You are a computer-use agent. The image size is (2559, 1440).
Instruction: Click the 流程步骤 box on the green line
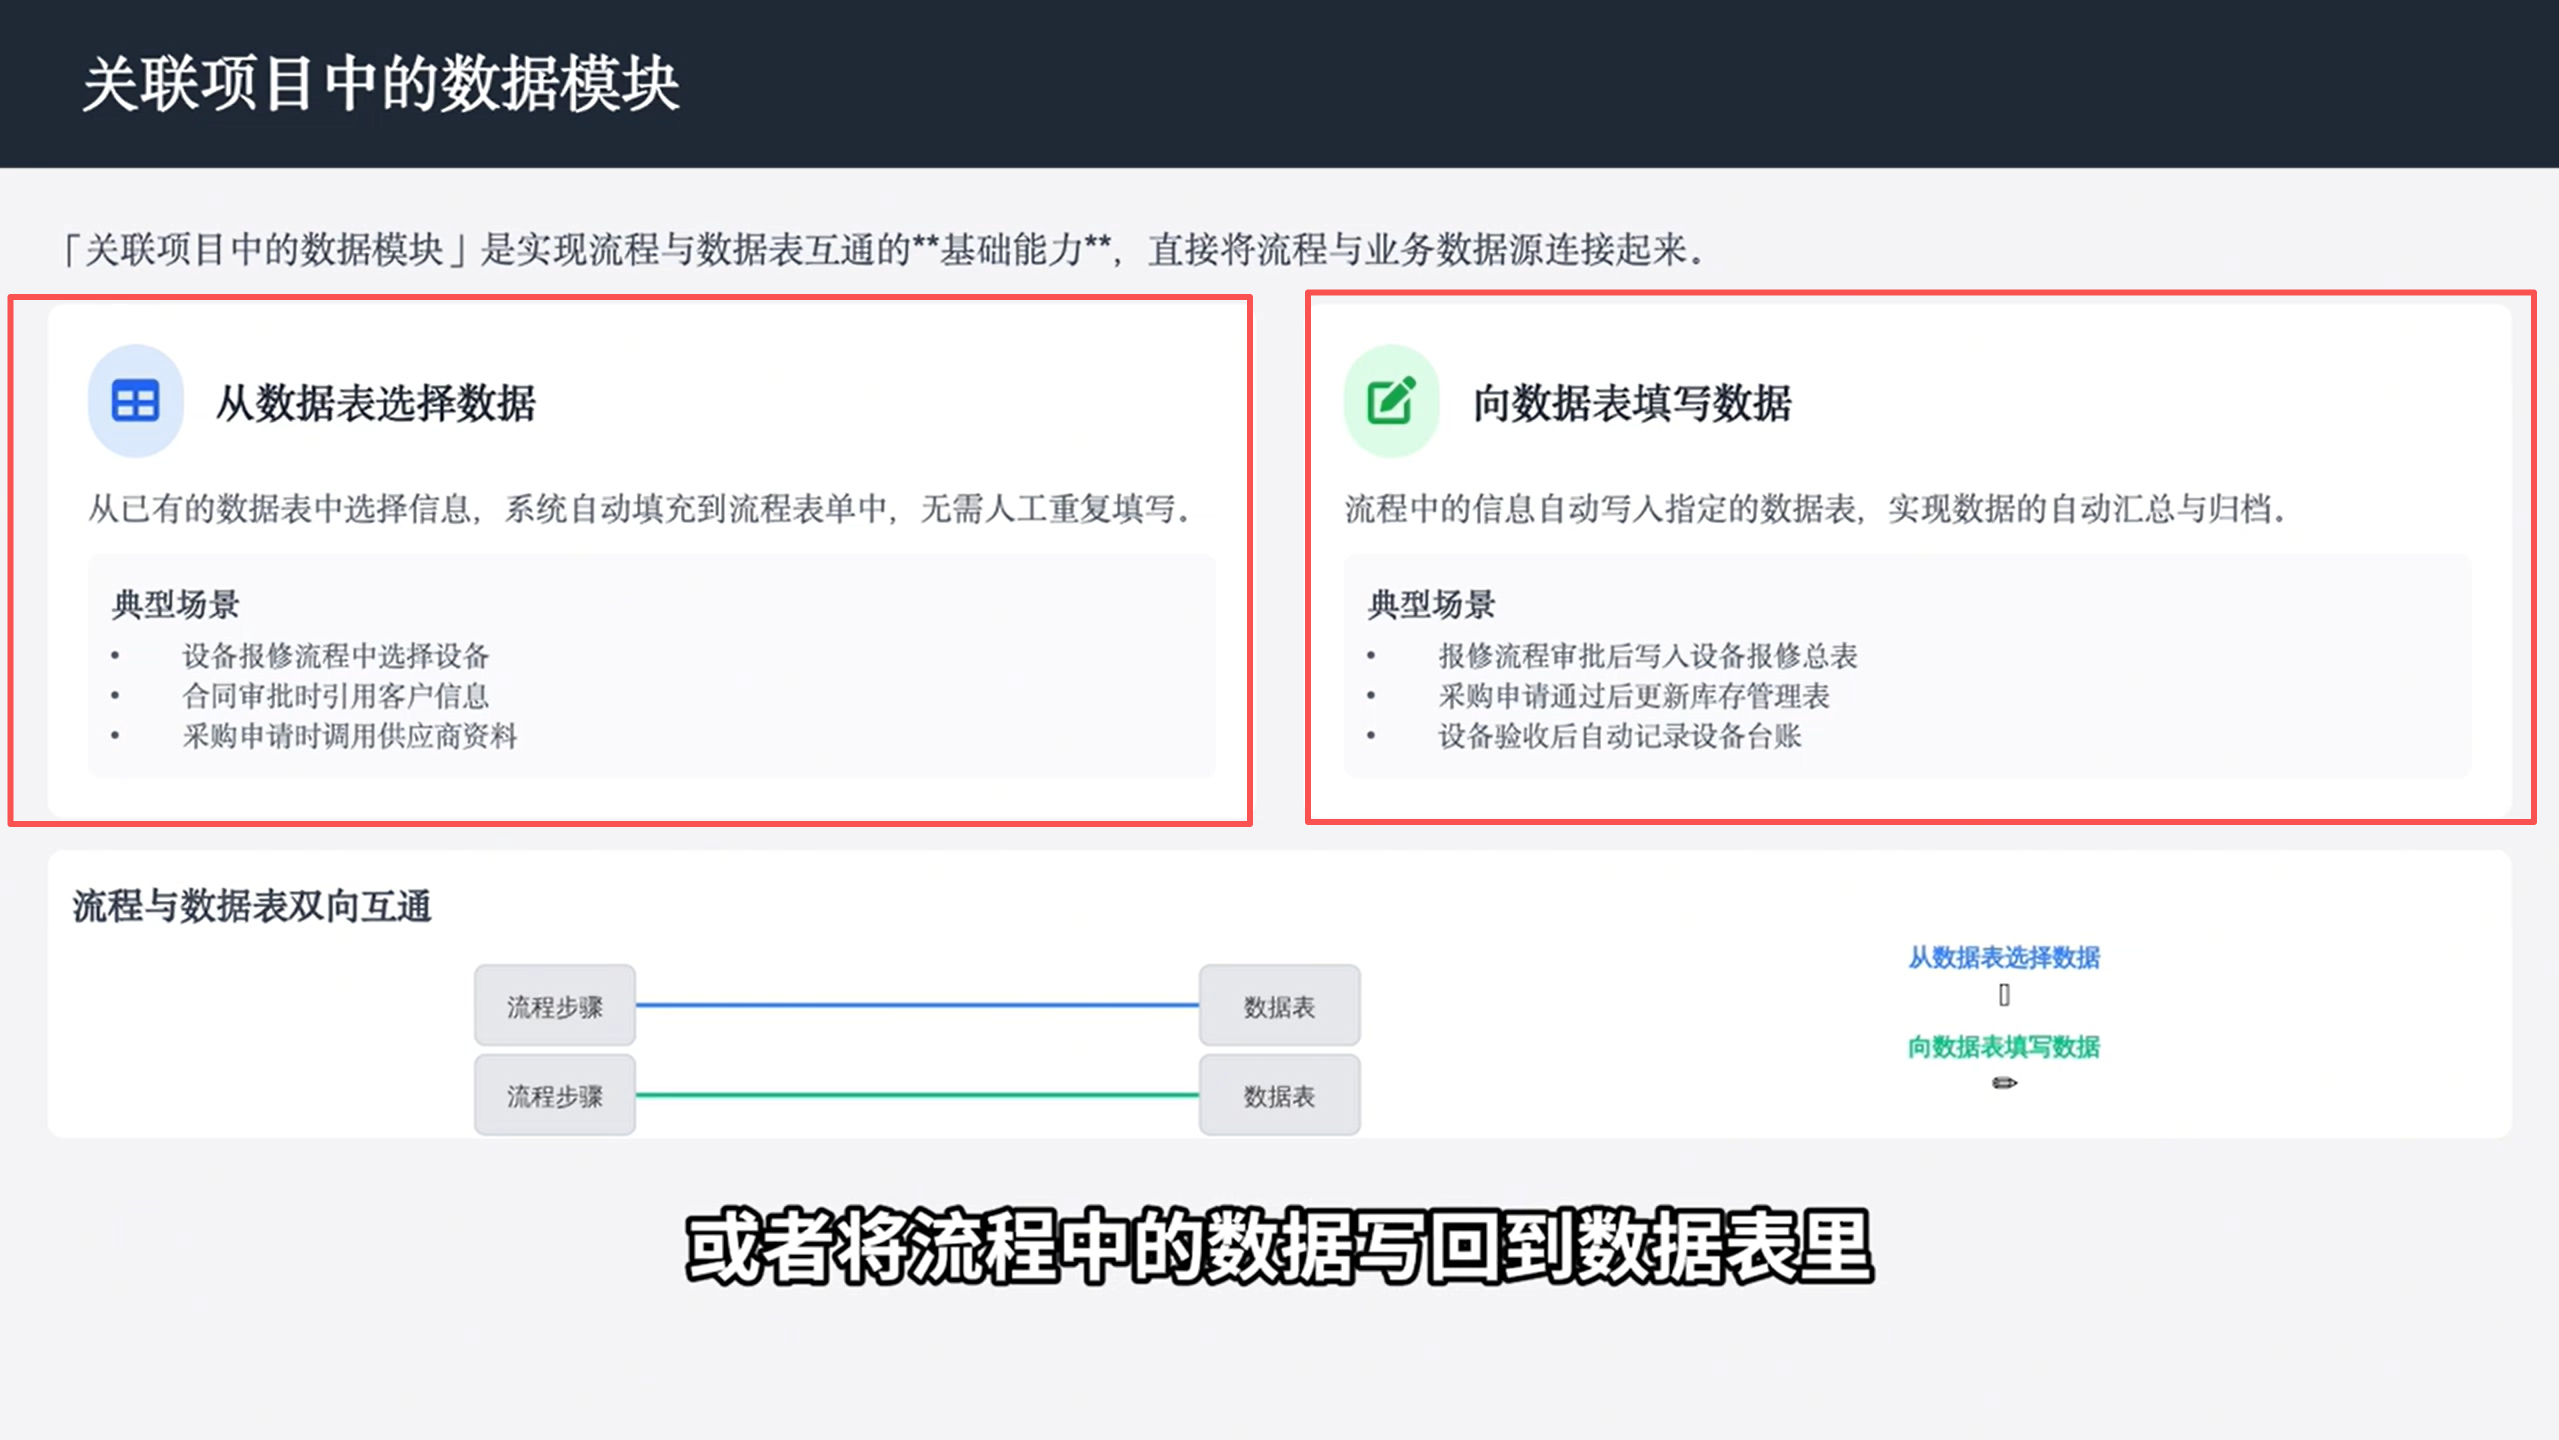[x=555, y=1095]
